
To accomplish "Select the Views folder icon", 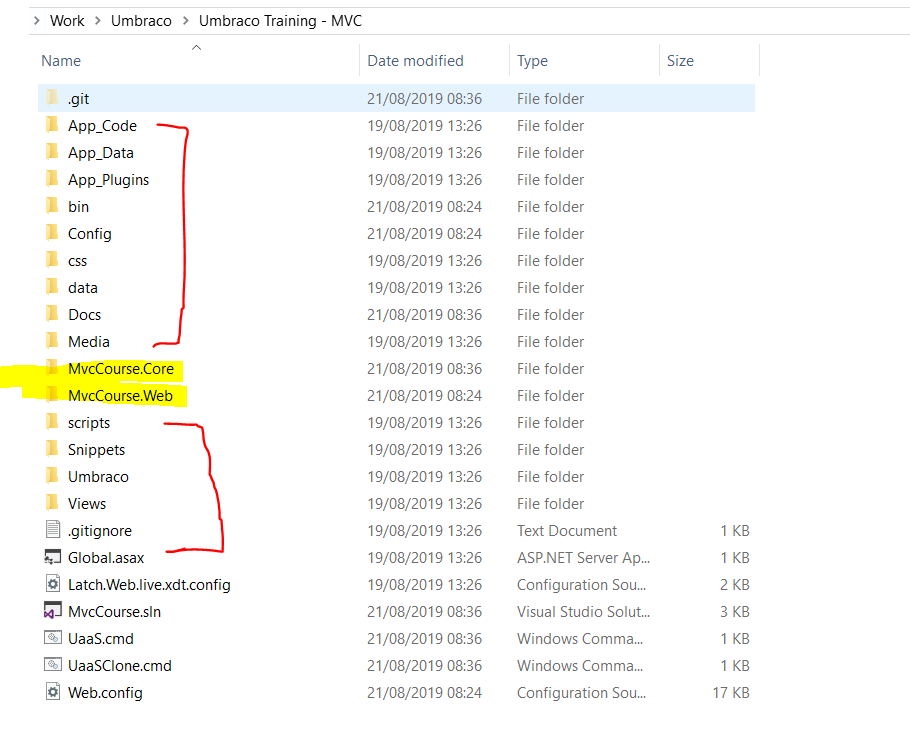I will 52,502.
